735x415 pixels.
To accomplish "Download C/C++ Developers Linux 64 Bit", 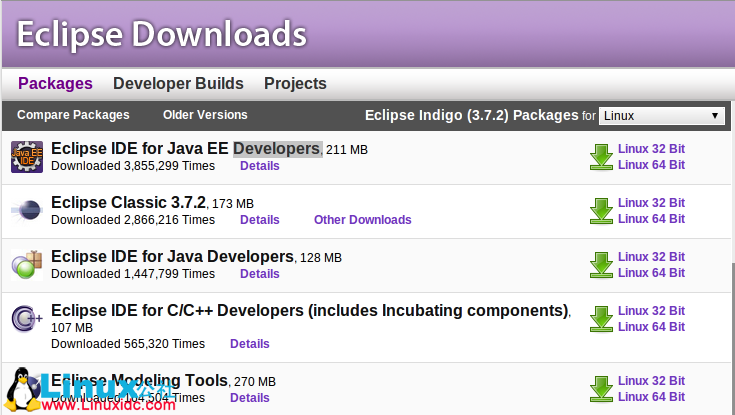I will 651,326.
